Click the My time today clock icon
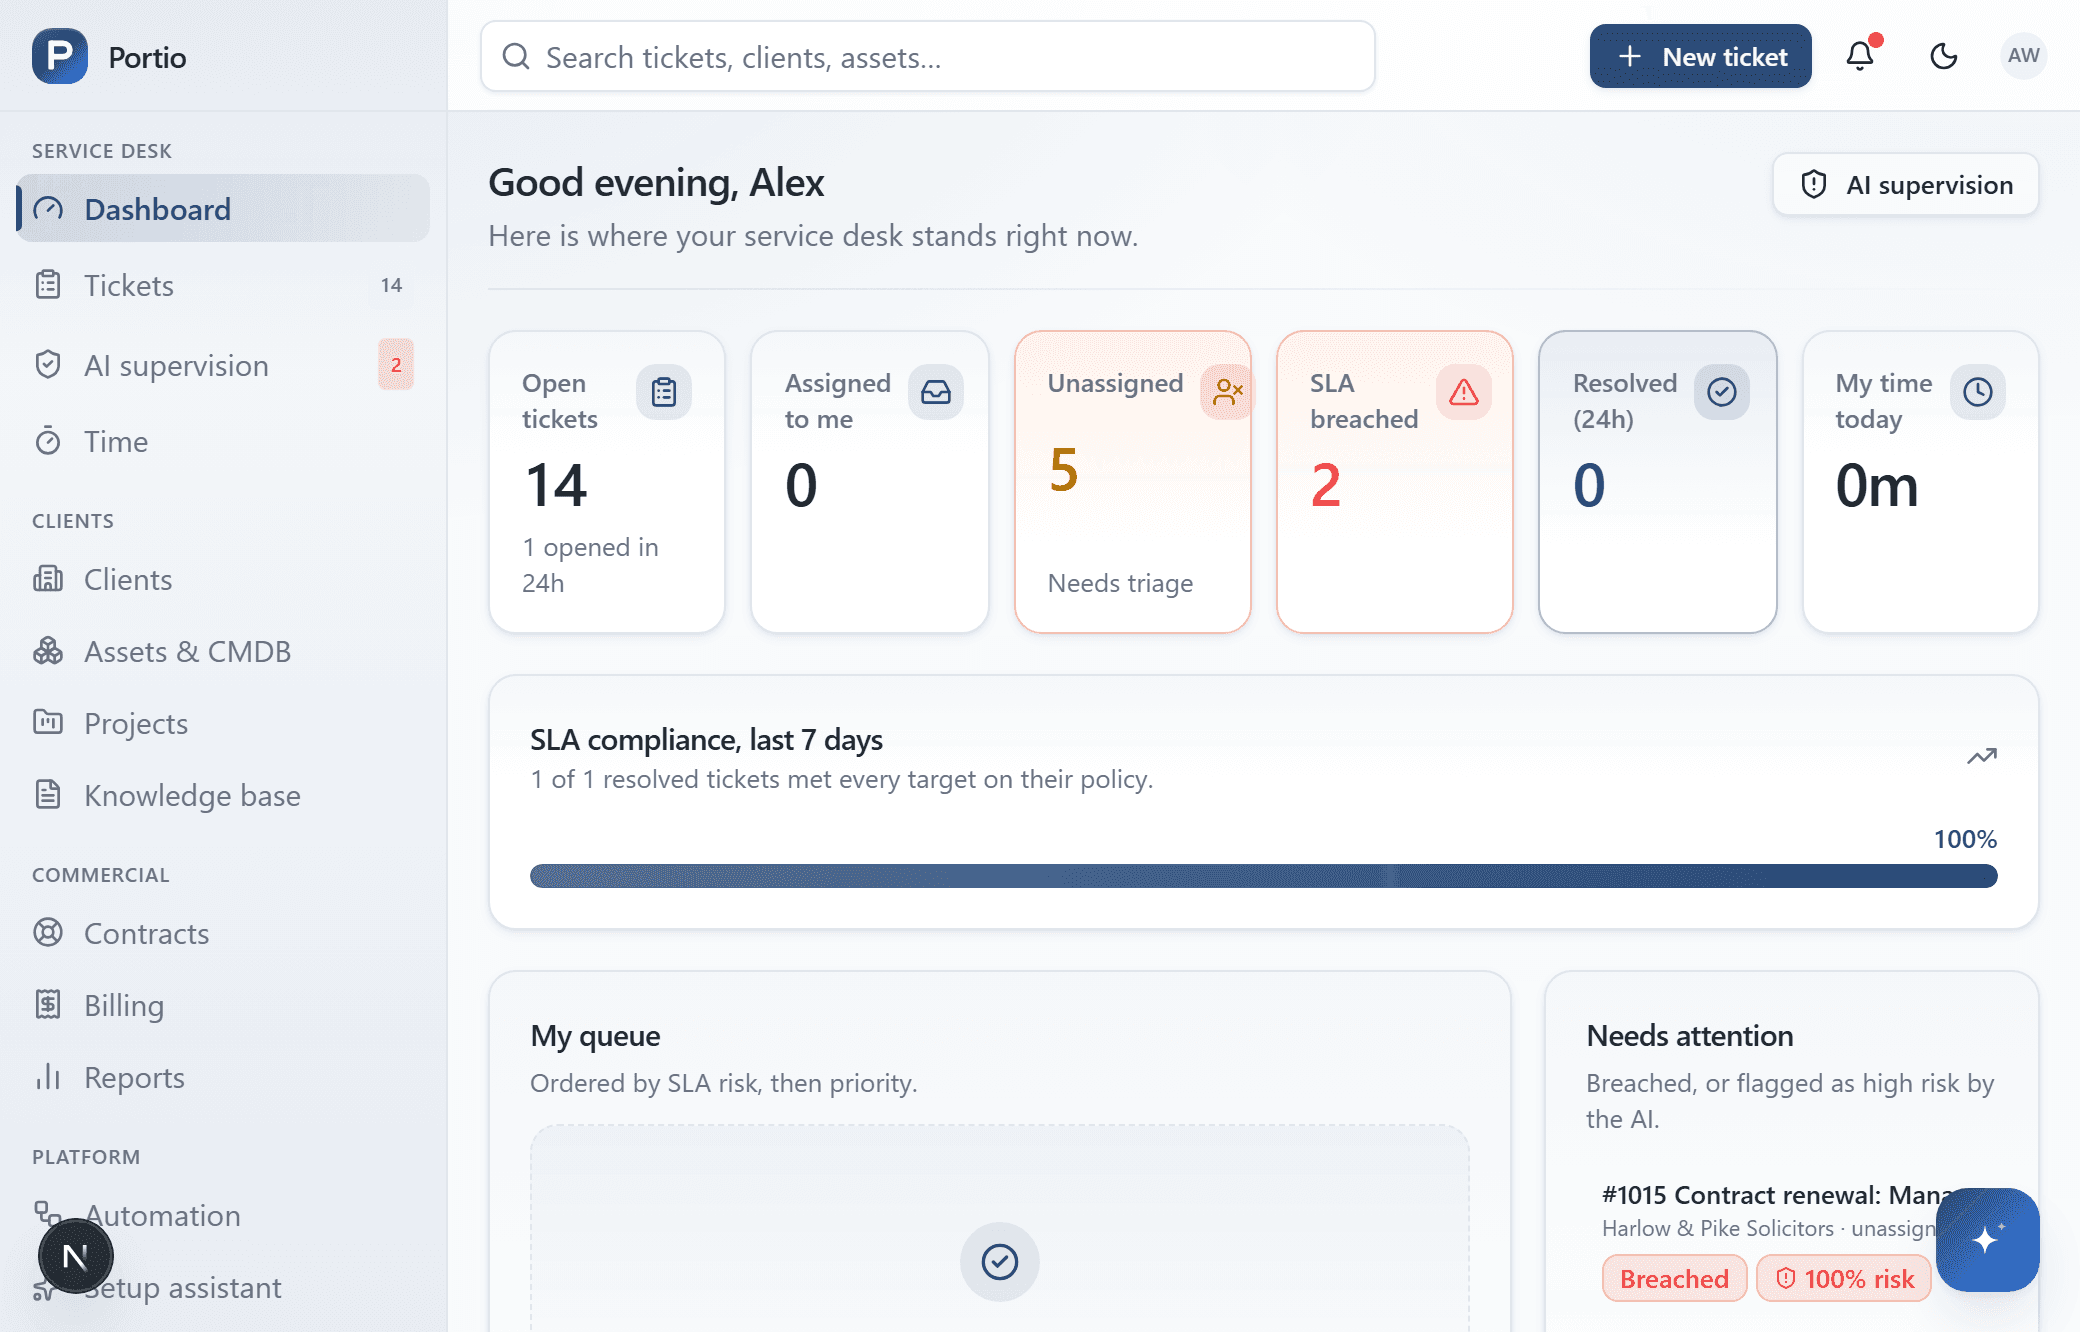Viewport: 2080px width, 1332px height. coord(1978,392)
